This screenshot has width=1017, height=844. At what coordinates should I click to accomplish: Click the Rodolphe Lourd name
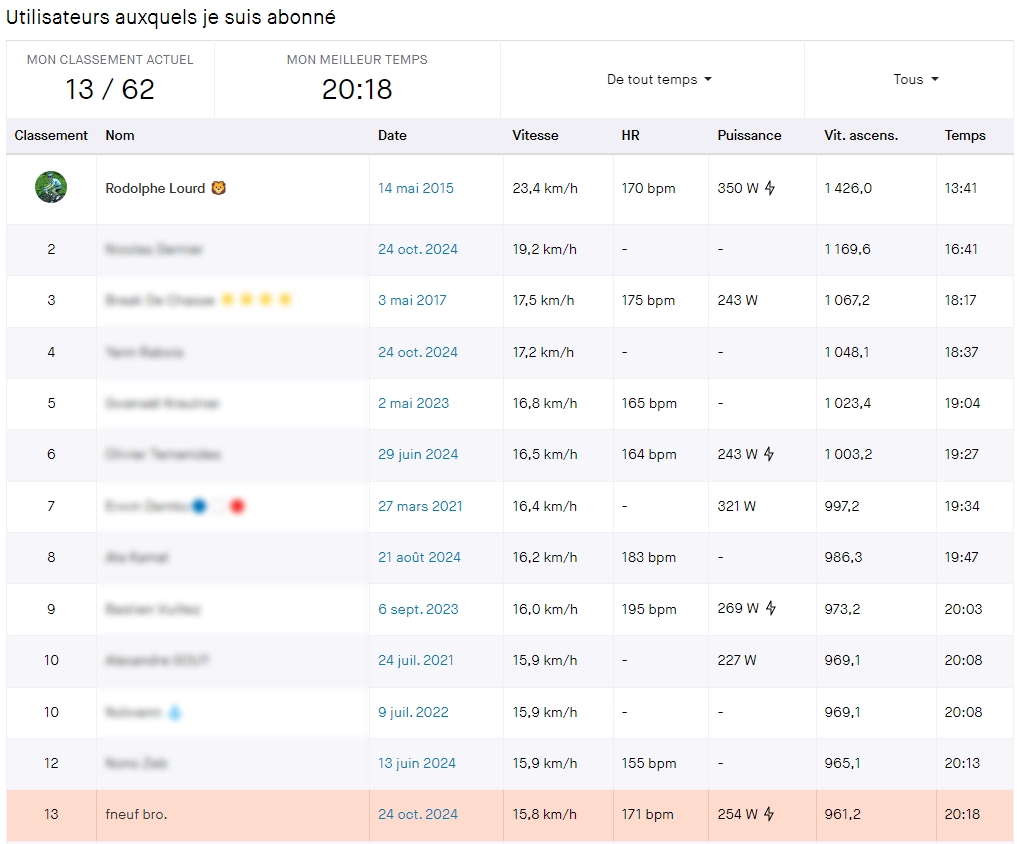tap(155, 188)
